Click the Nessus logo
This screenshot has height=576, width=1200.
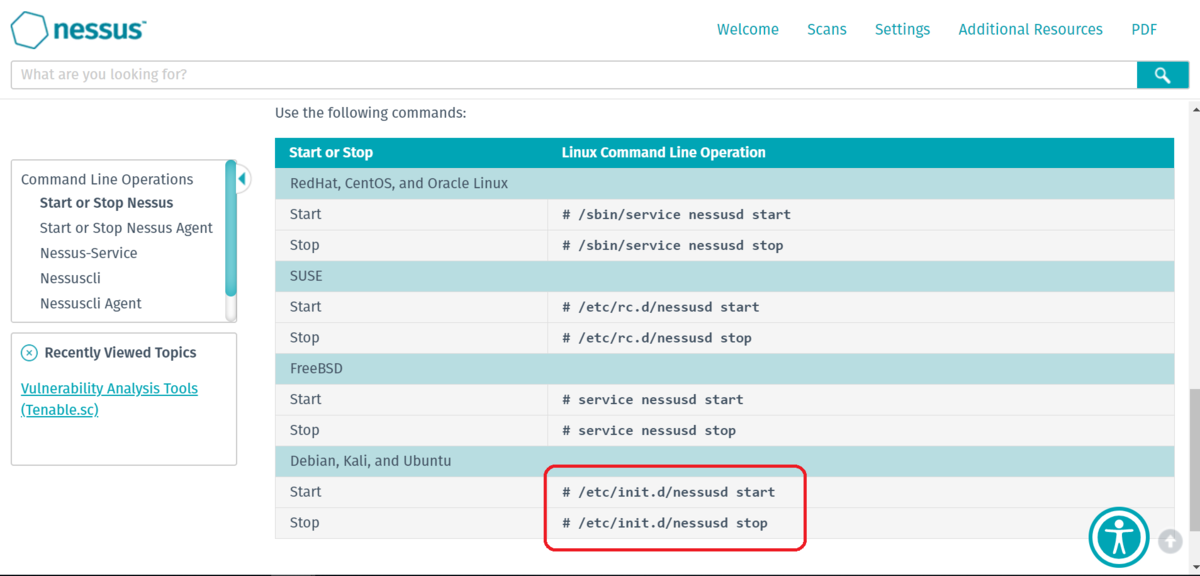(79, 29)
